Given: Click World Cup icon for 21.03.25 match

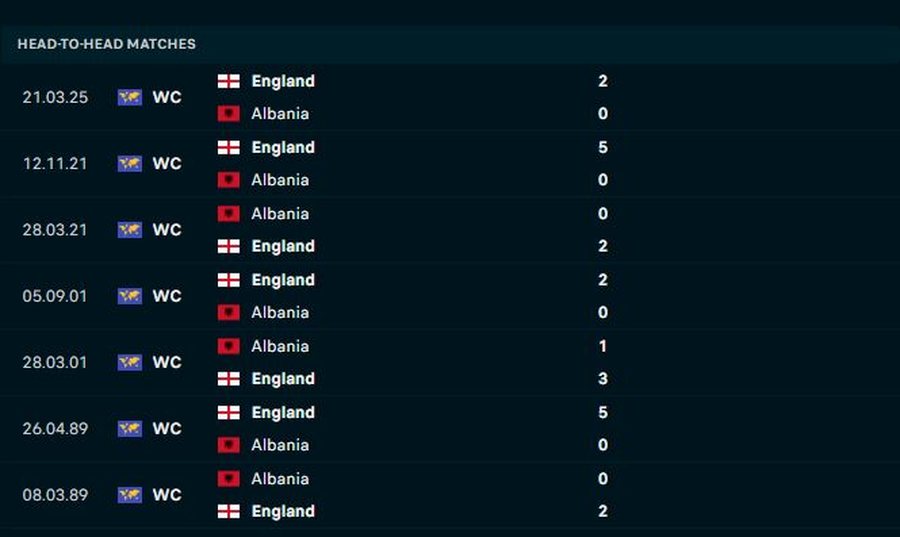Looking at the screenshot, I should 130,97.
